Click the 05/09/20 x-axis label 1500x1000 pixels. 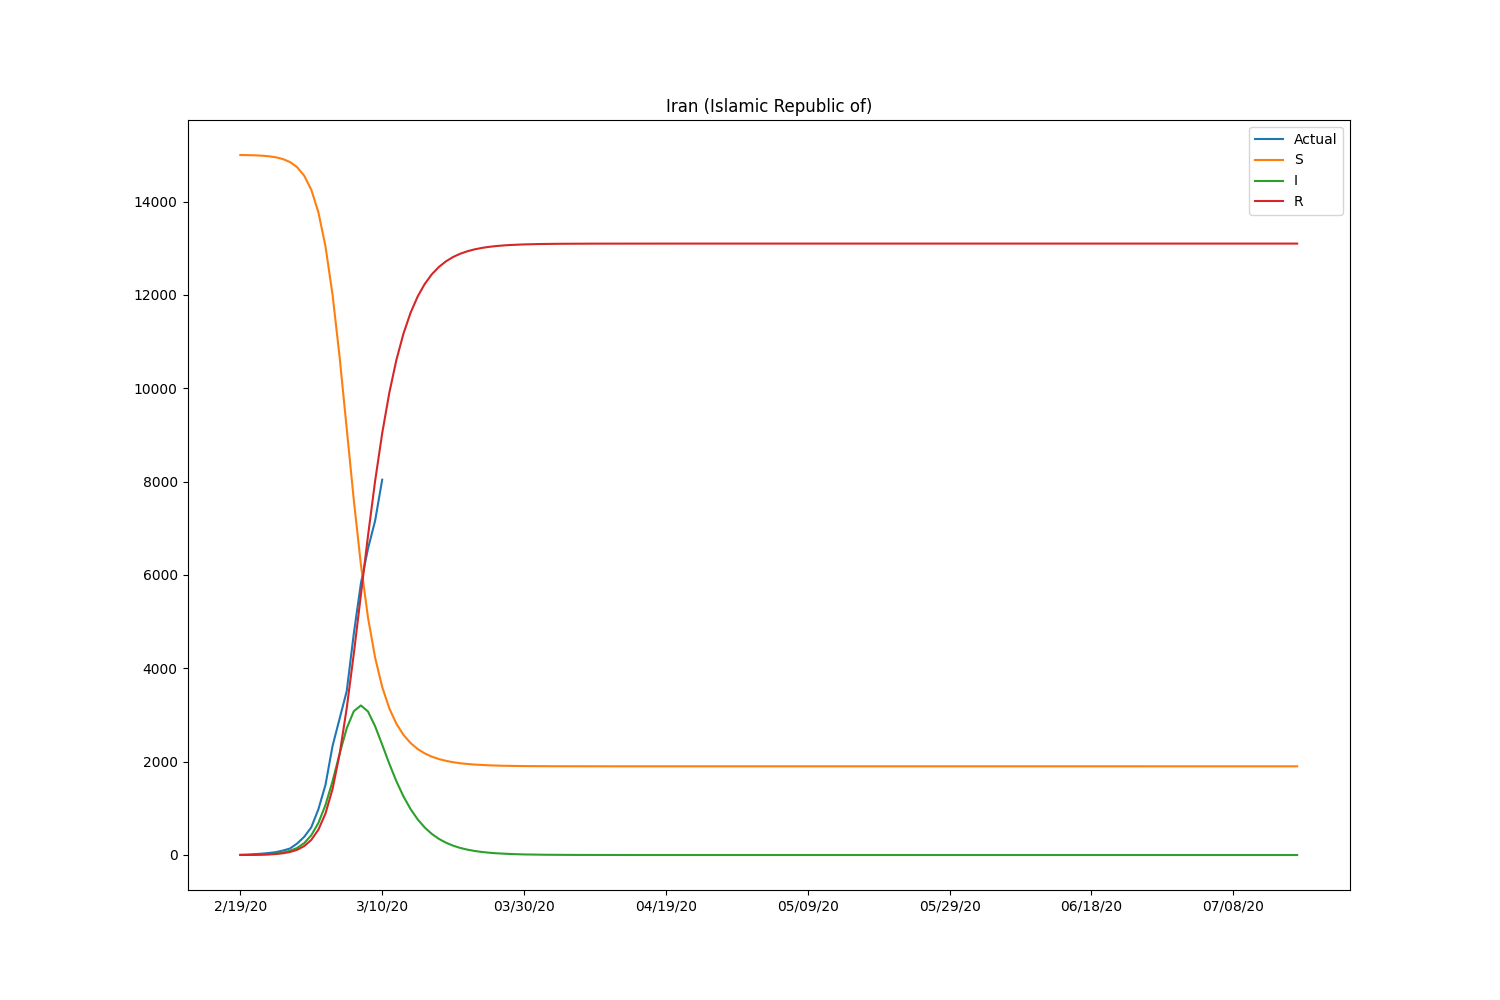[808, 906]
